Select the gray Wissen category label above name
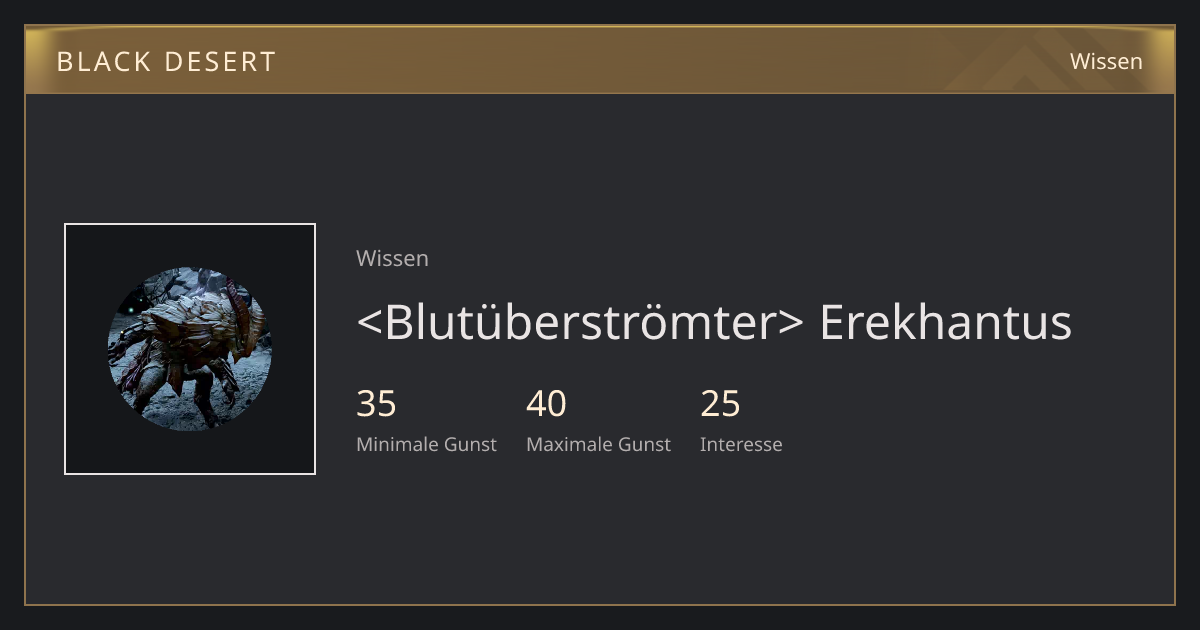1200x630 pixels. tap(392, 258)
